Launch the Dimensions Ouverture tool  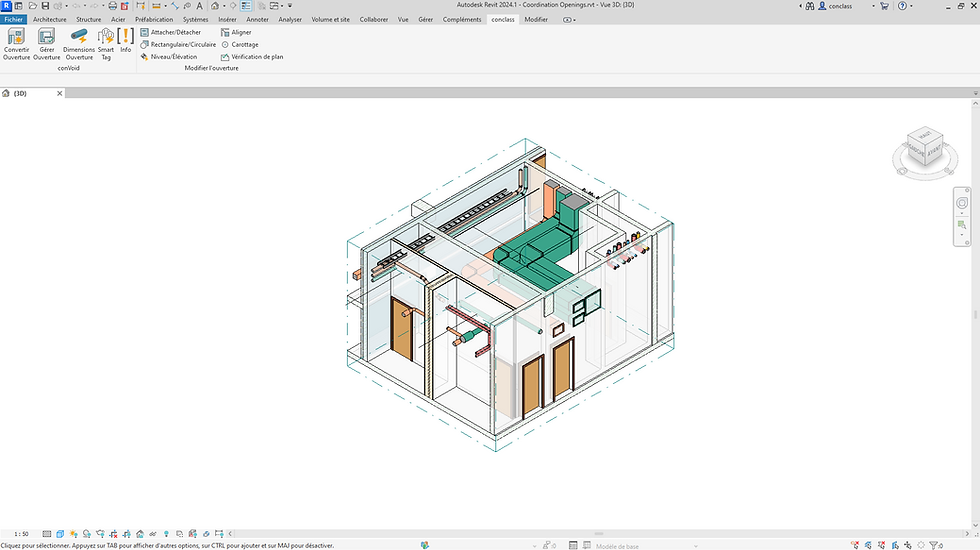[79, 44]
